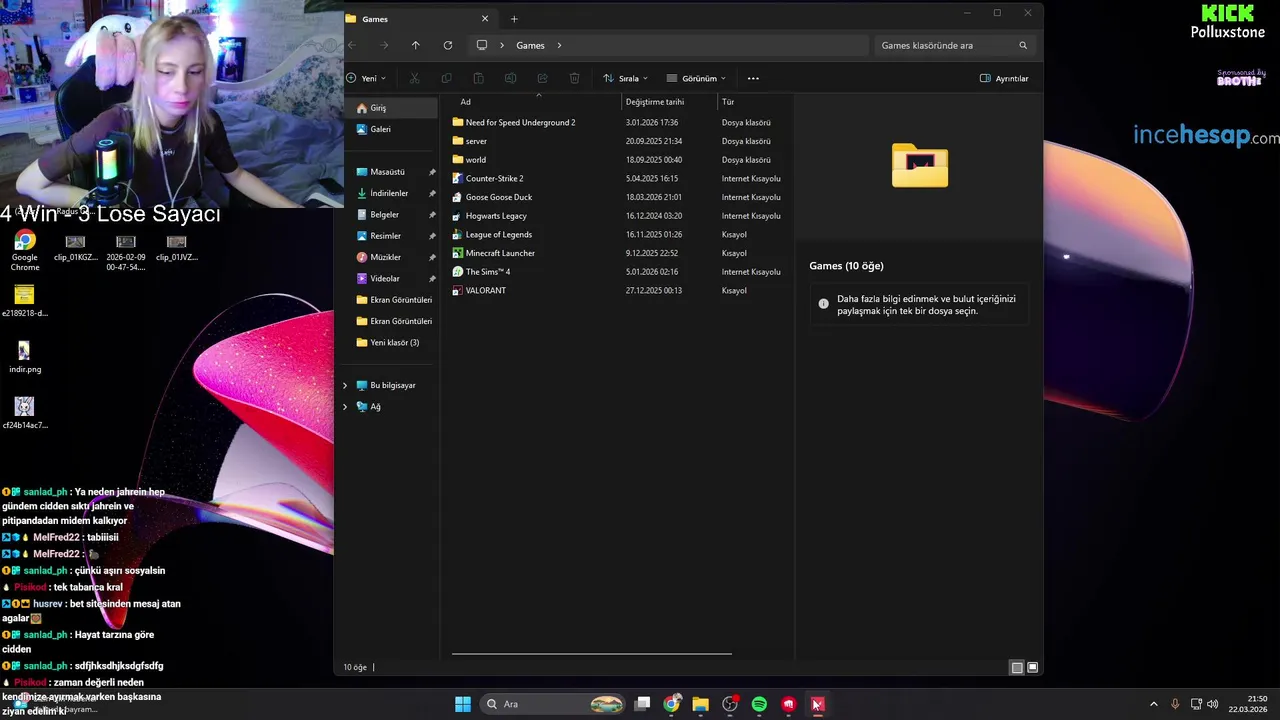Open new tab with plus button
Screen dimensions: 1280x720
coord(514,19)
